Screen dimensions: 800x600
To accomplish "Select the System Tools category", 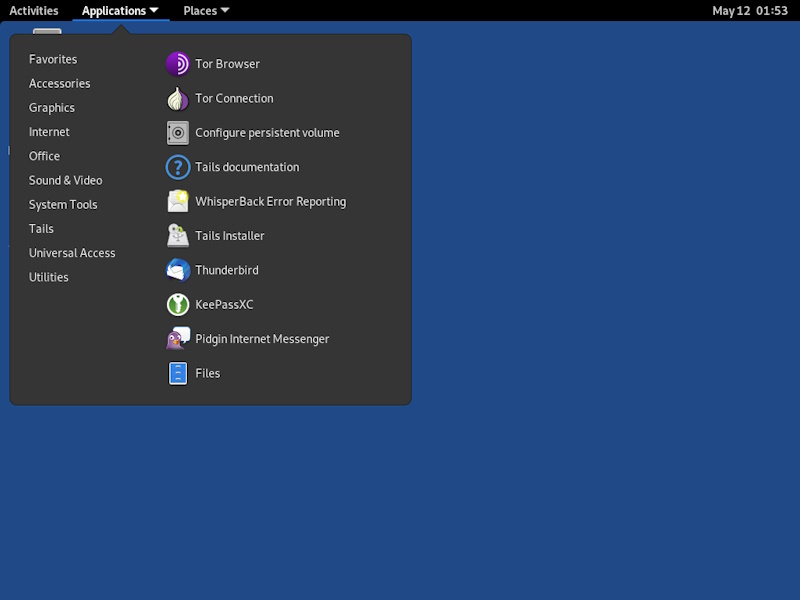I will (x=63, y=205).
